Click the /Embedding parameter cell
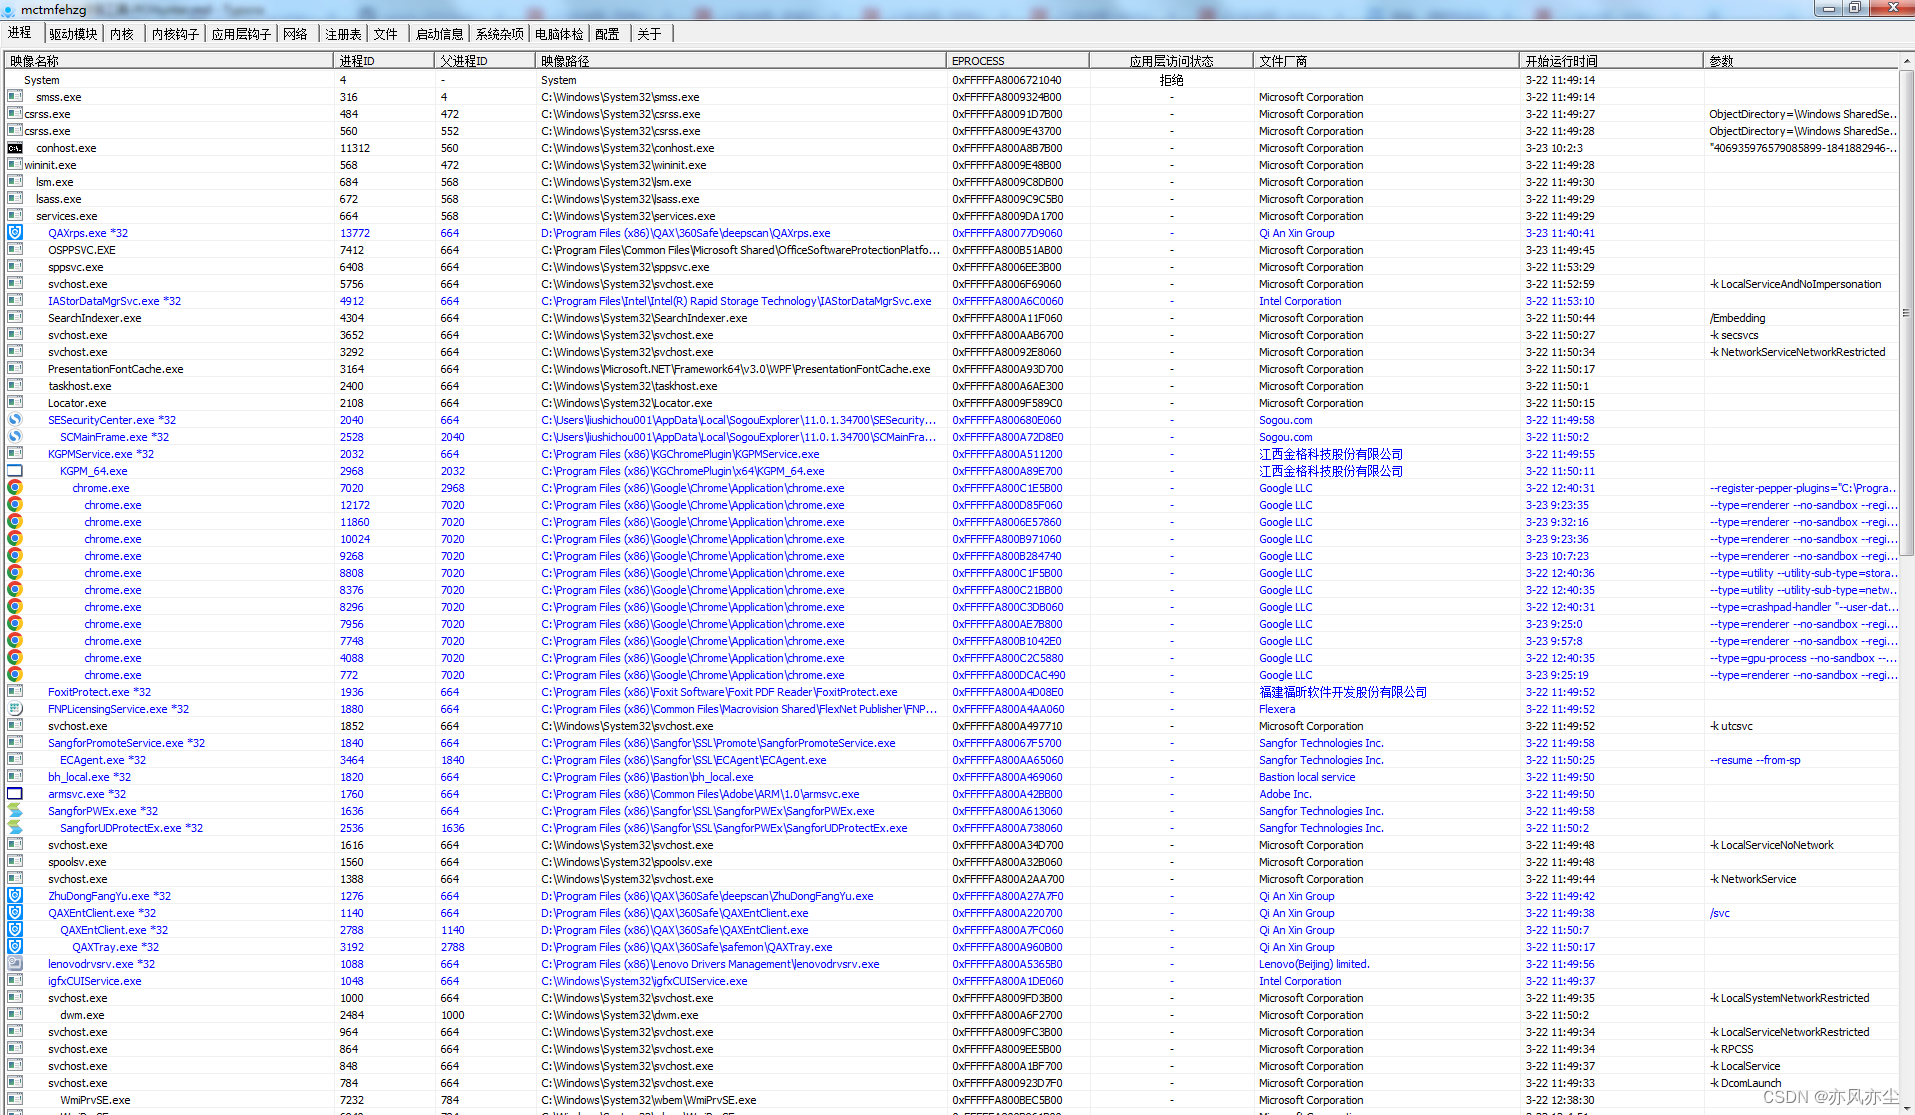Image resolution: width=1915 pixels, height=1115 pixels. tap(1737, 318)
